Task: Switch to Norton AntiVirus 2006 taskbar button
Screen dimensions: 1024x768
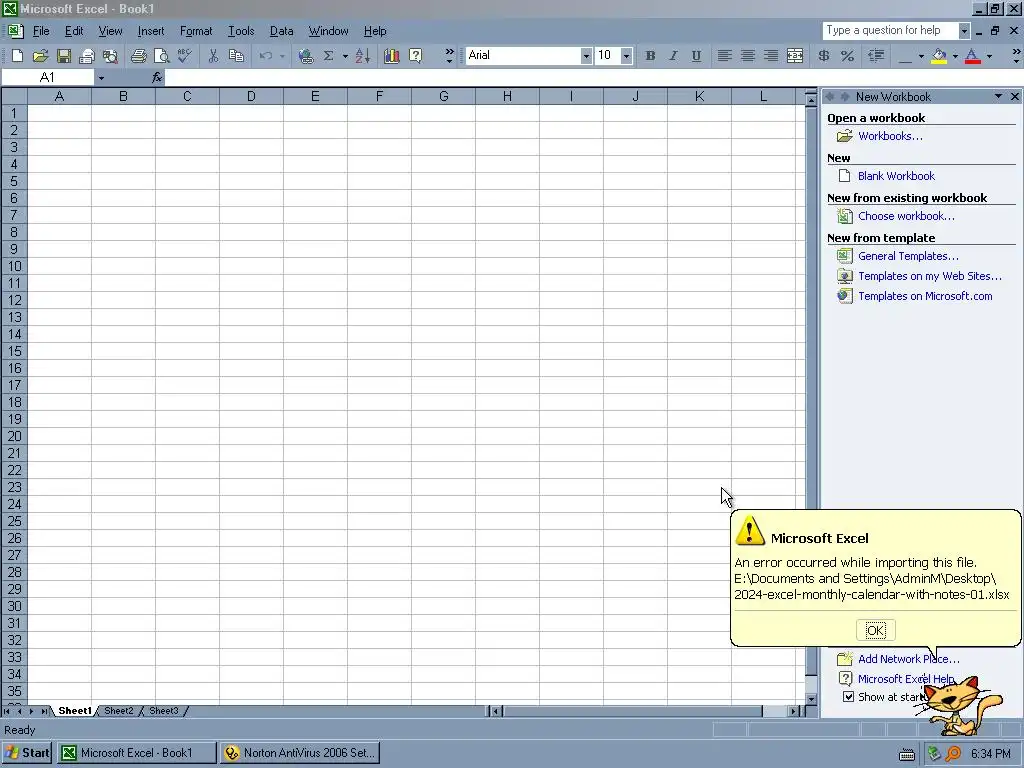Action: click(300, 753)
